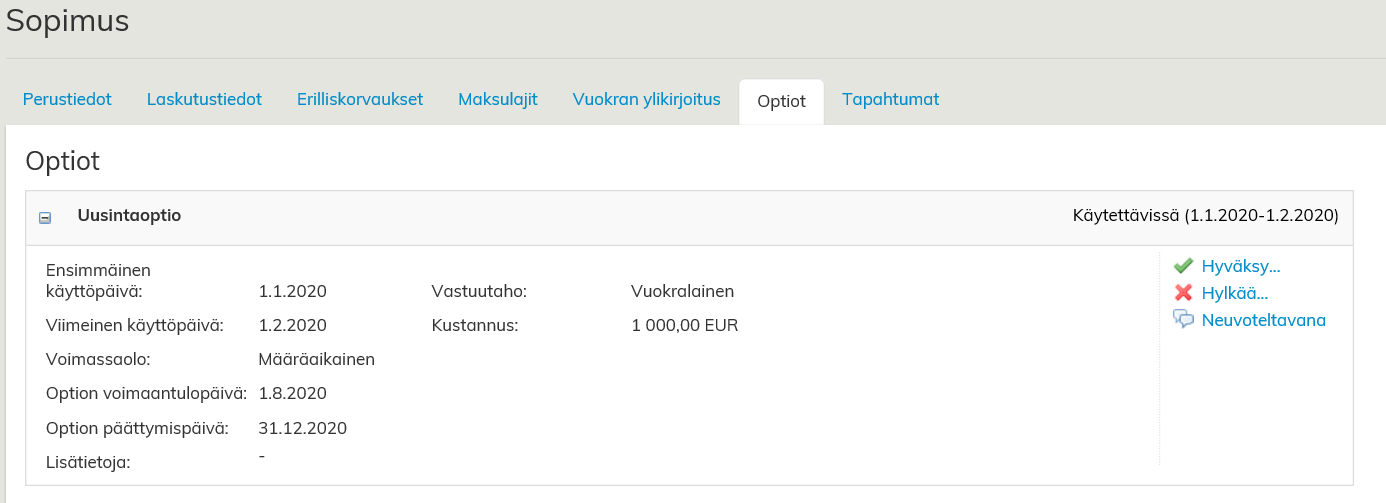Mark option as Neuvoteltavana
Screen dimensions: 1386x503
click(x=1263, y=320)
